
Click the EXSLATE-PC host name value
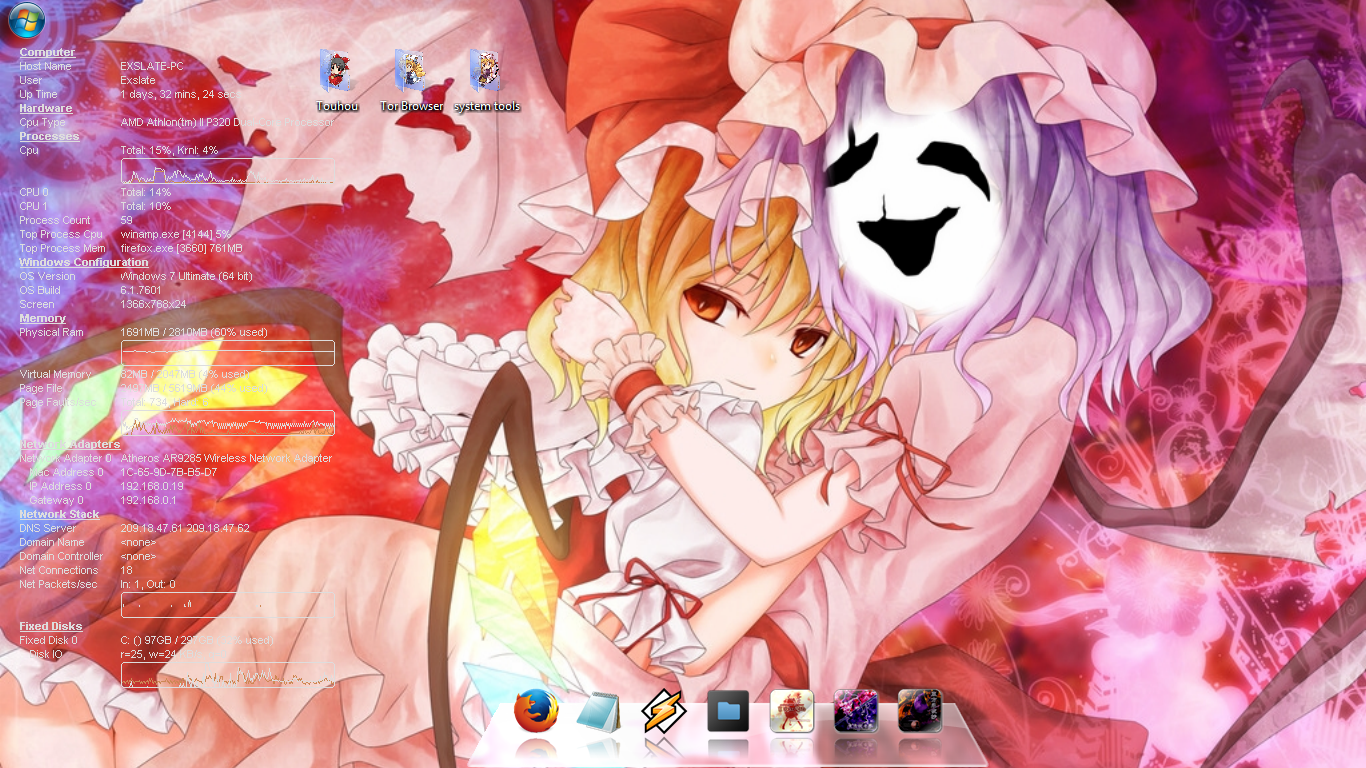pyautogui.click(x=152, y=66)
